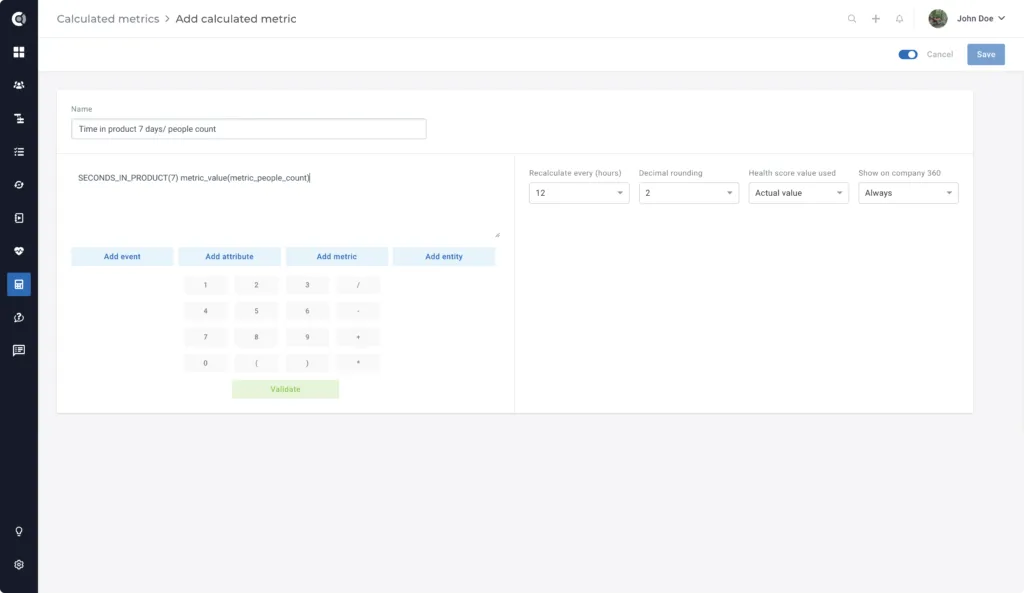
Task: Click keypad digit 7
Action: click(x=205, y=337)
